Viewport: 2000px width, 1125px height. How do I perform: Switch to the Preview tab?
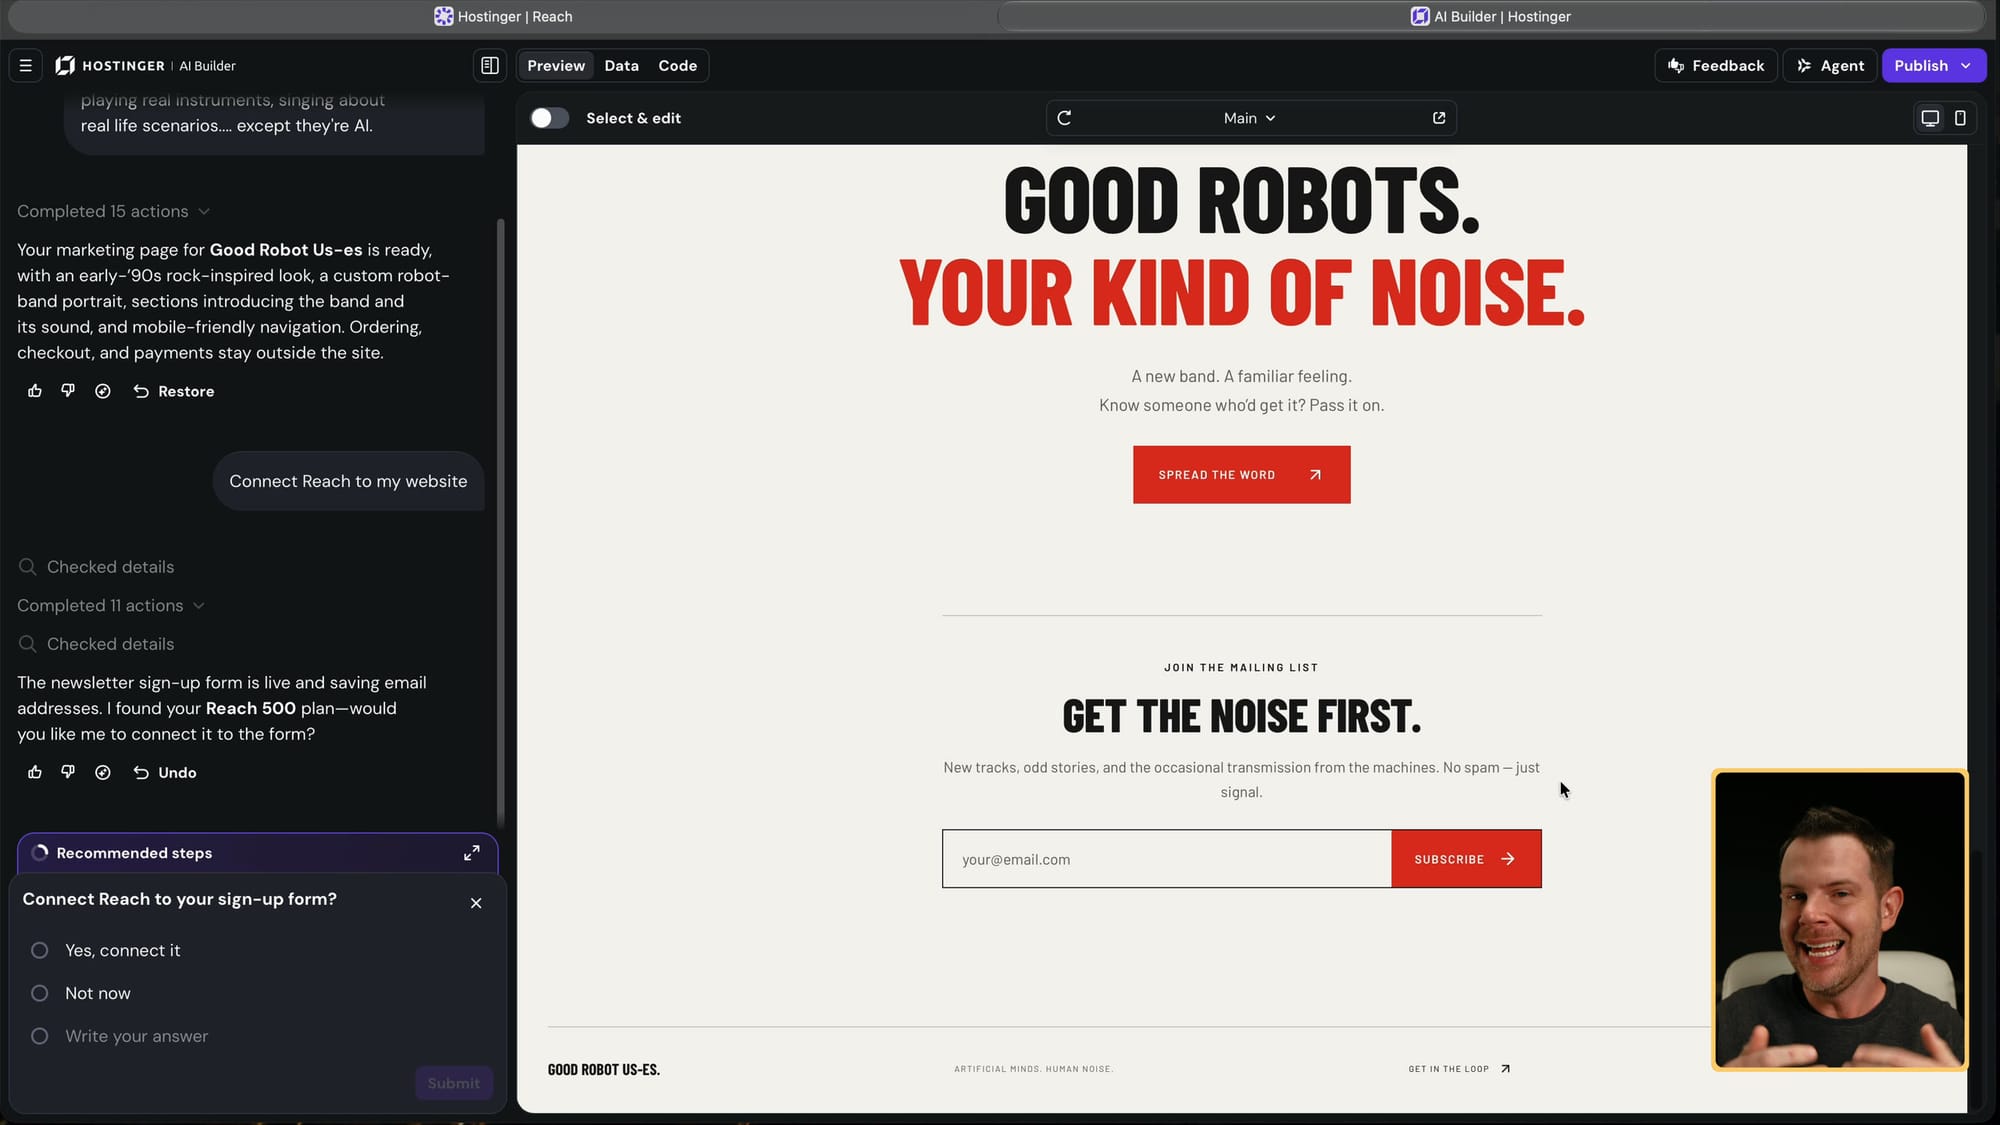pyautogui.click(x=556, y=66)
